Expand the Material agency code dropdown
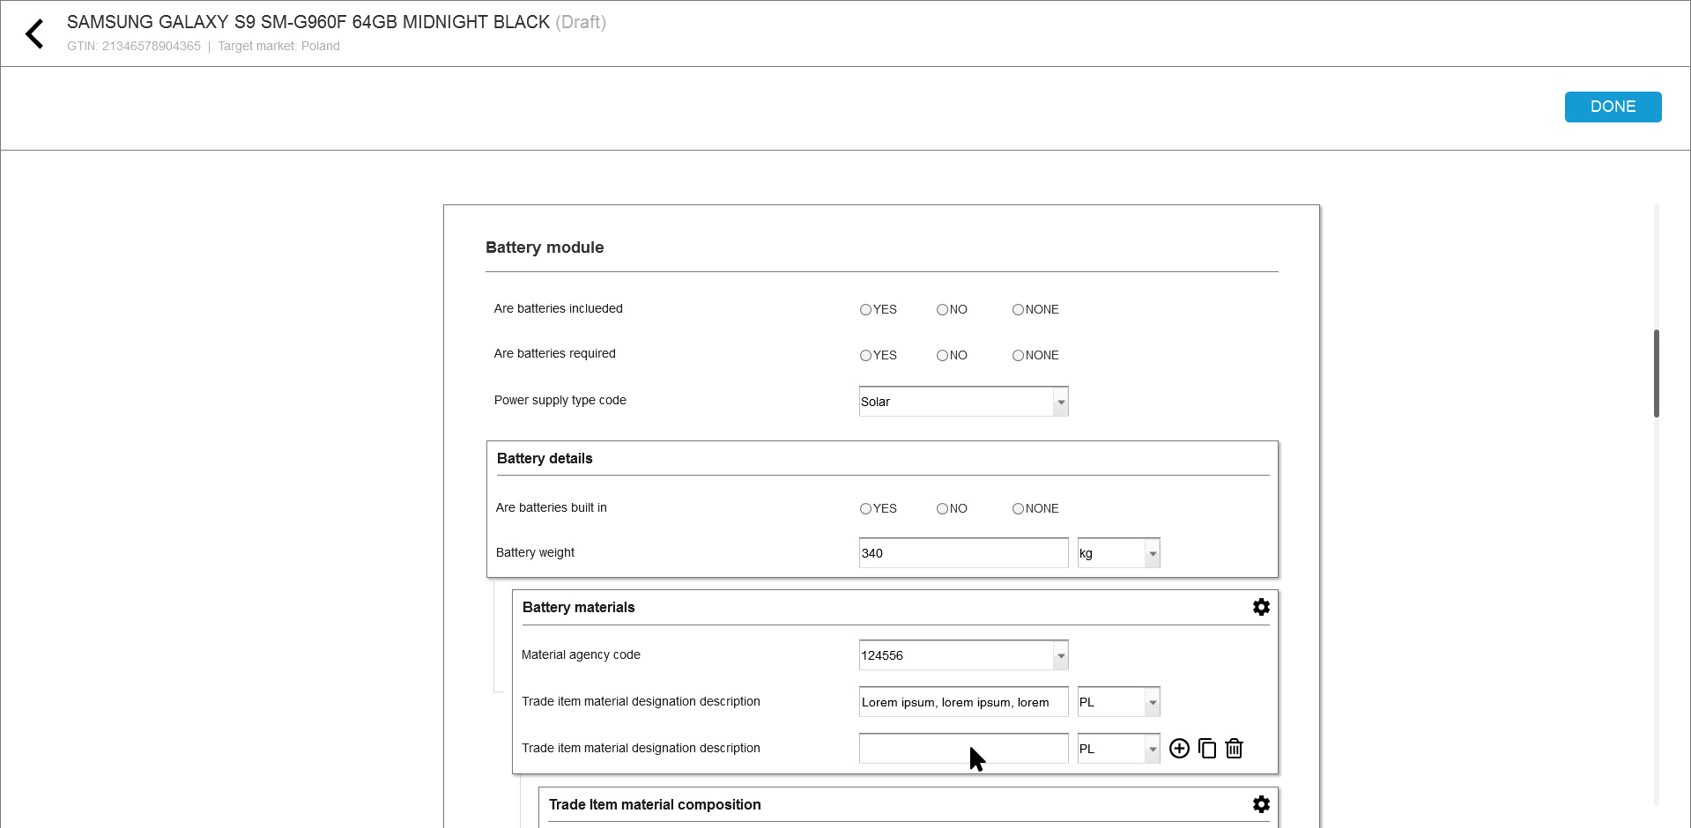The height and width of the screenshot is (828, 1691). pyautogui.click(x=1060, y=656)
